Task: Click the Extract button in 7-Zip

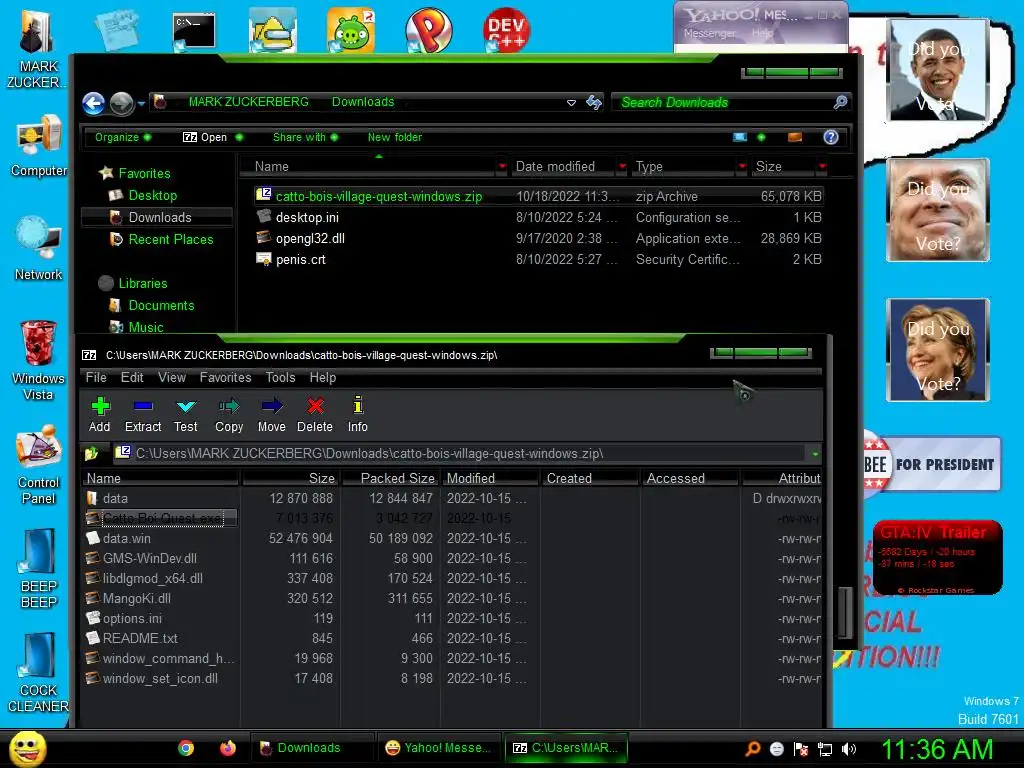Action: (143, 415)
